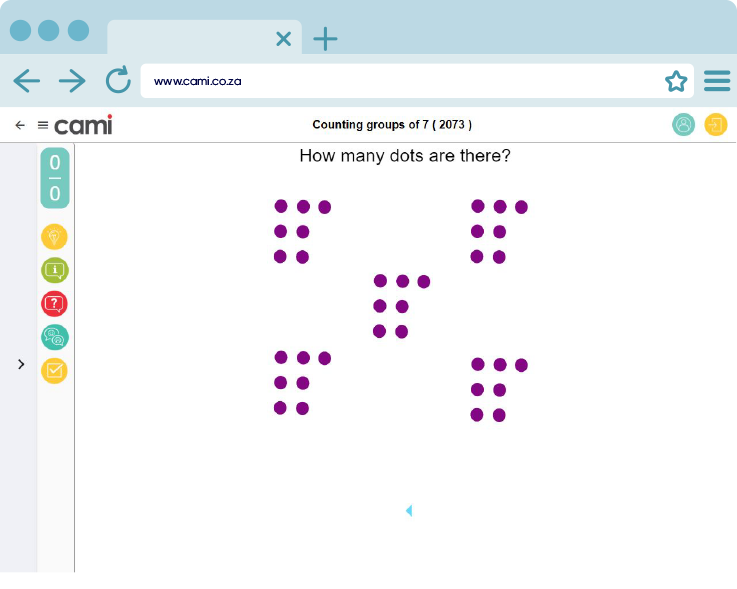Screen dimensions: 737x589
Task: Click the Cami back arrow
Action: [x=20, y=125]
